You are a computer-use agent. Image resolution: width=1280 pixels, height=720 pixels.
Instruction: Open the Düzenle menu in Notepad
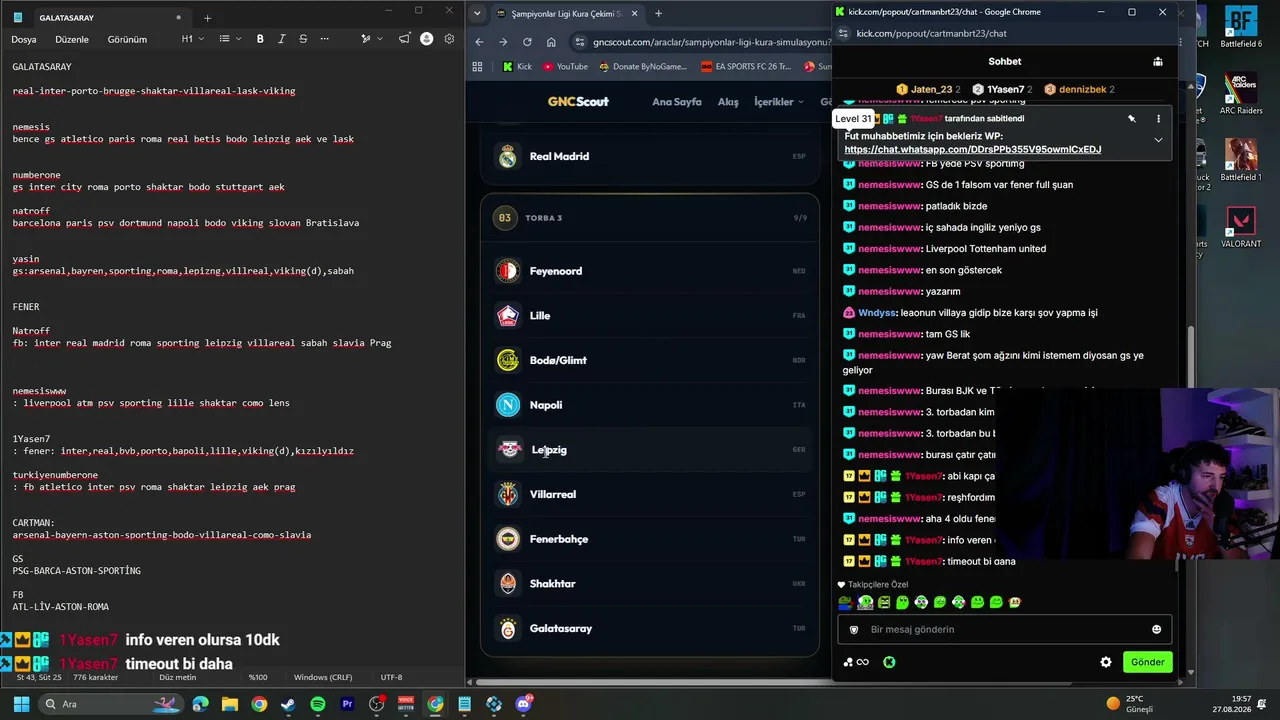click(x=72, y=39)
